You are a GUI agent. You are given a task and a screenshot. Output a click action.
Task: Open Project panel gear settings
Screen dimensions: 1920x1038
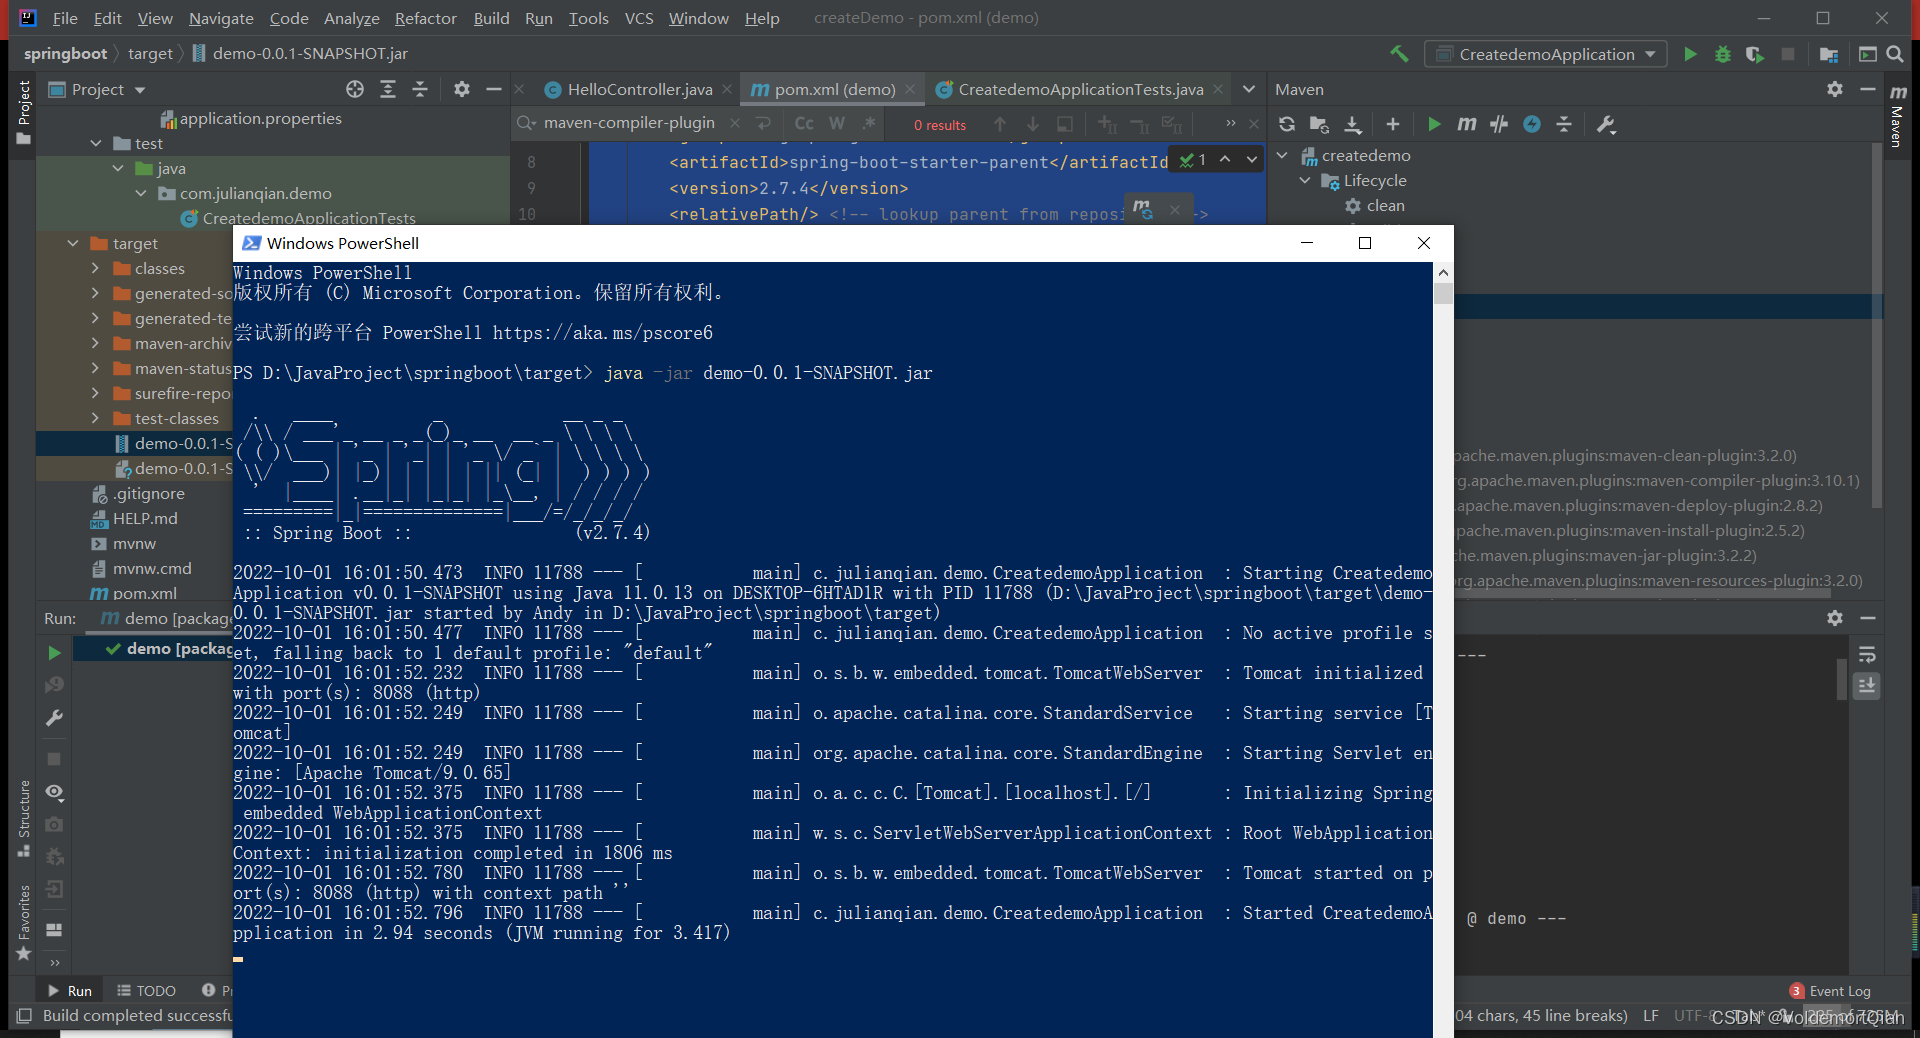tap(461, 89)
